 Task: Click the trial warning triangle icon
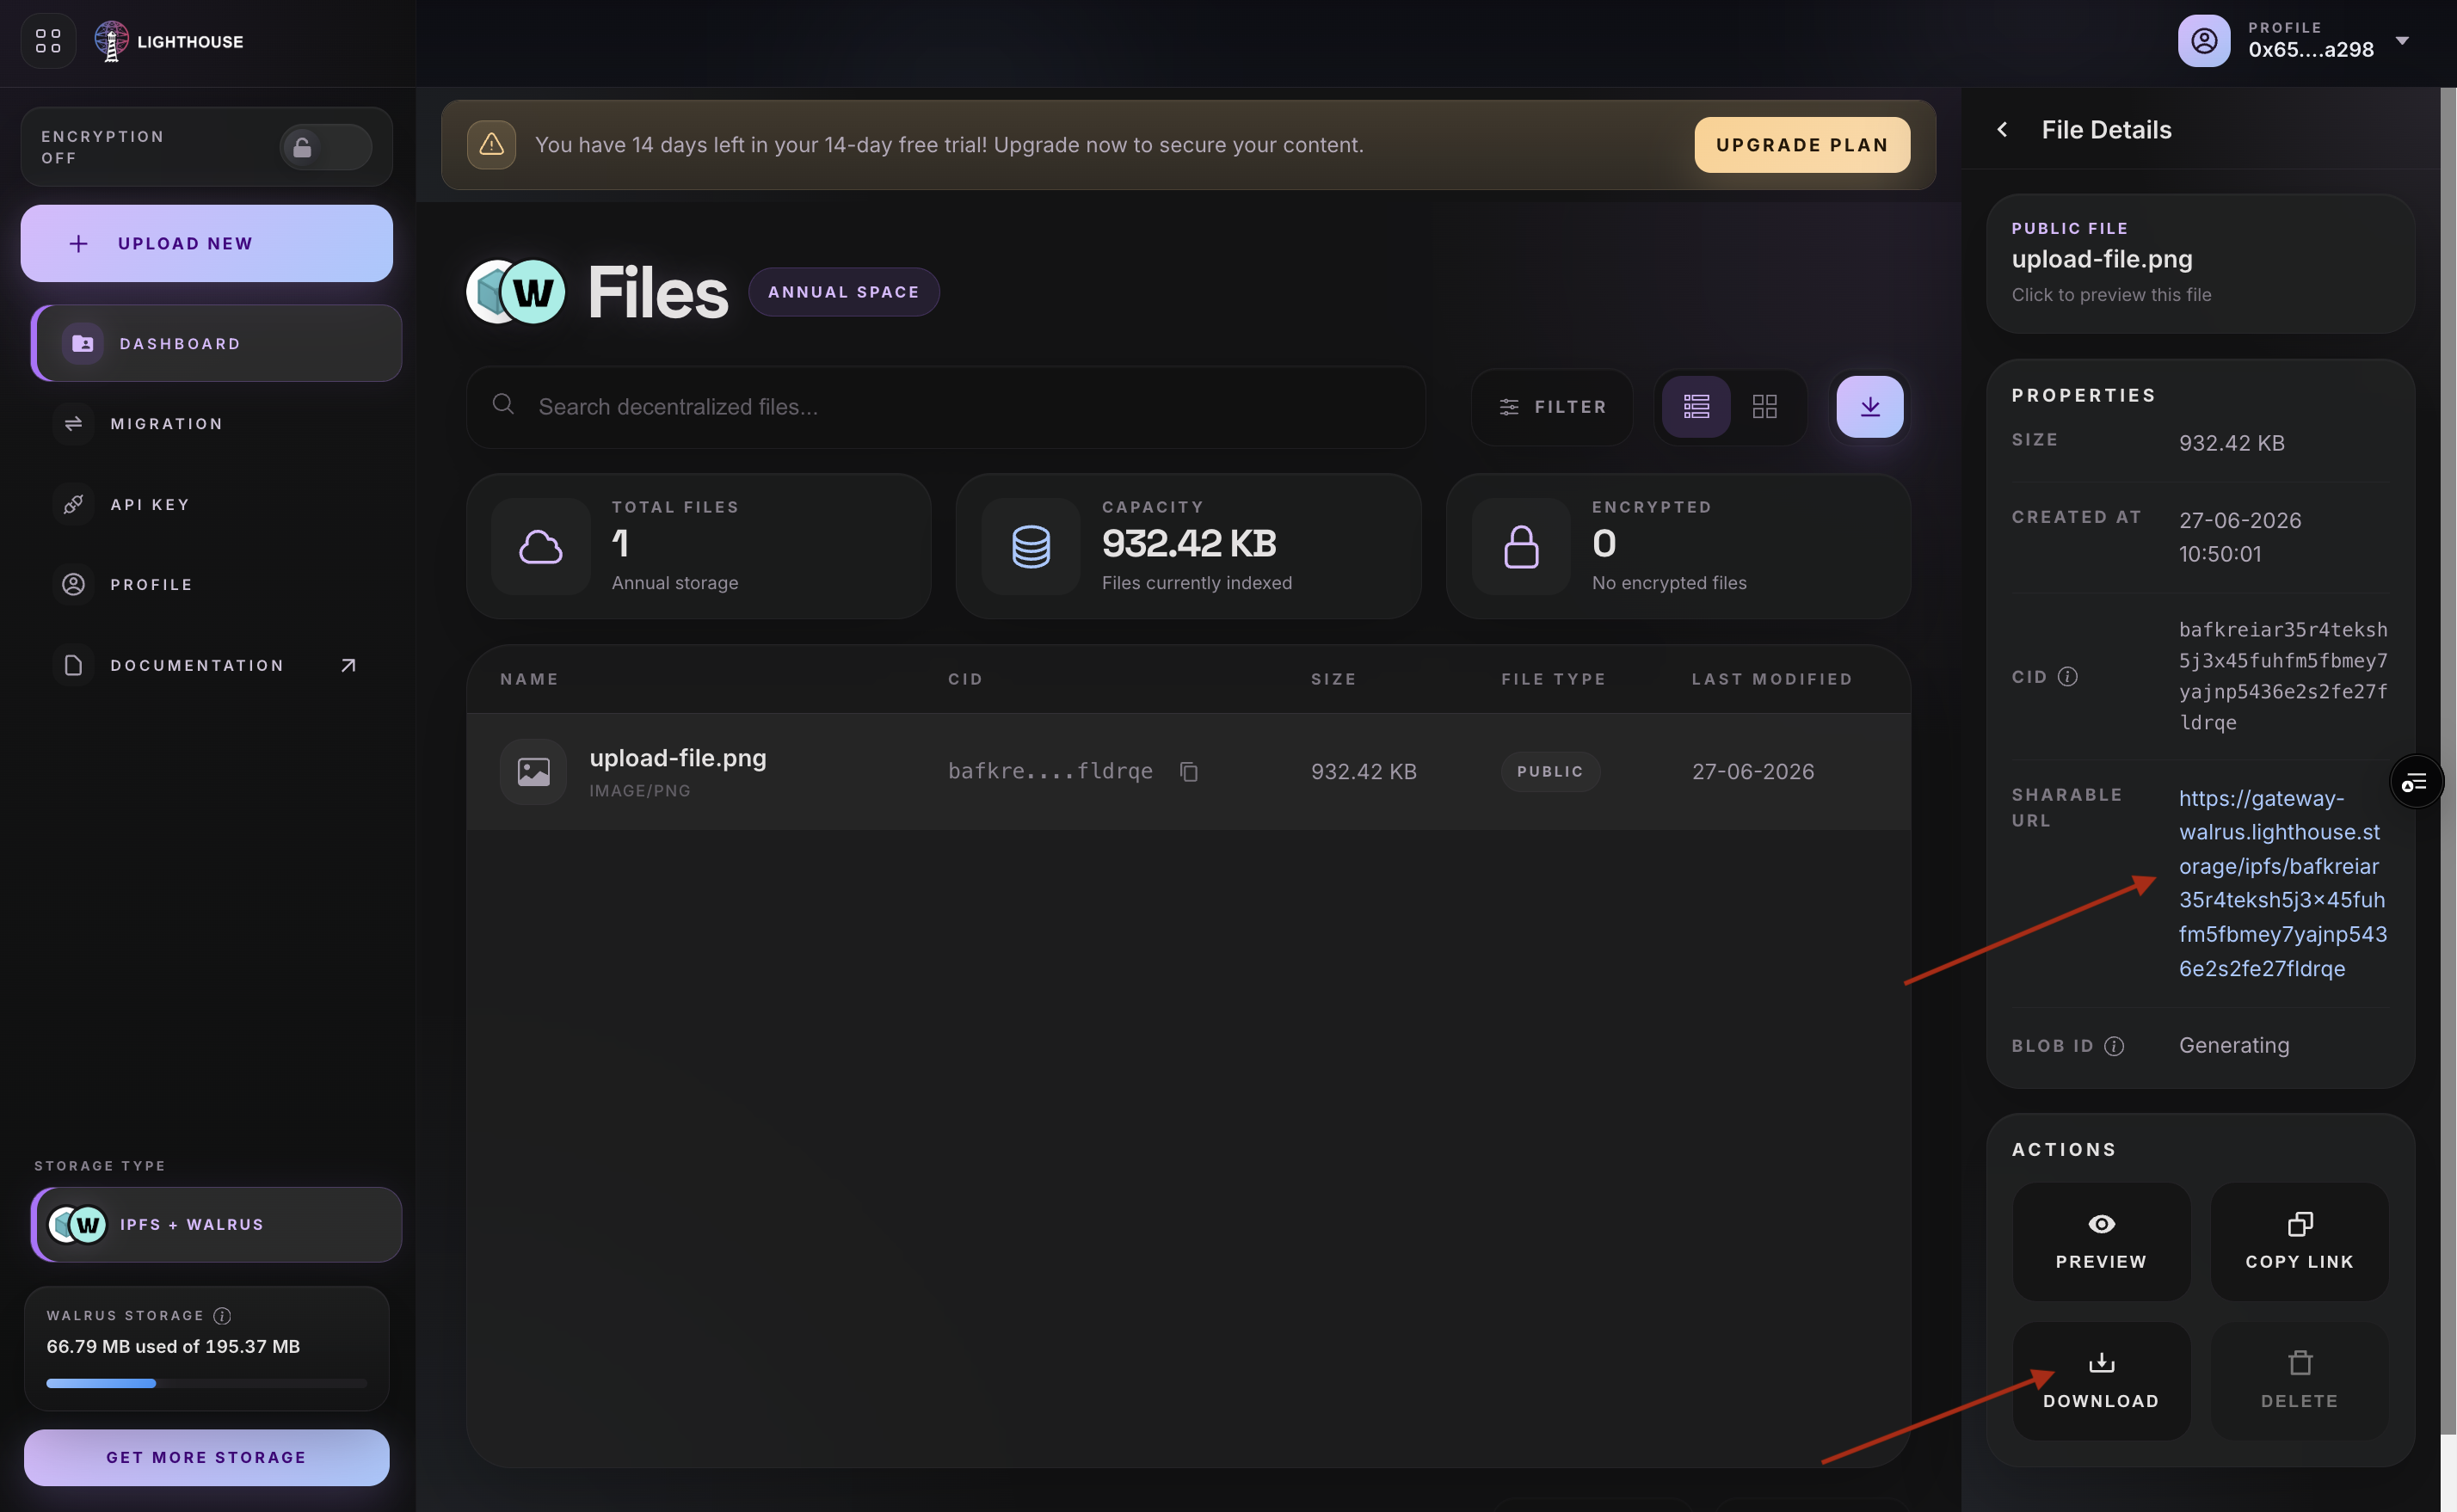(x=491, y=145)
